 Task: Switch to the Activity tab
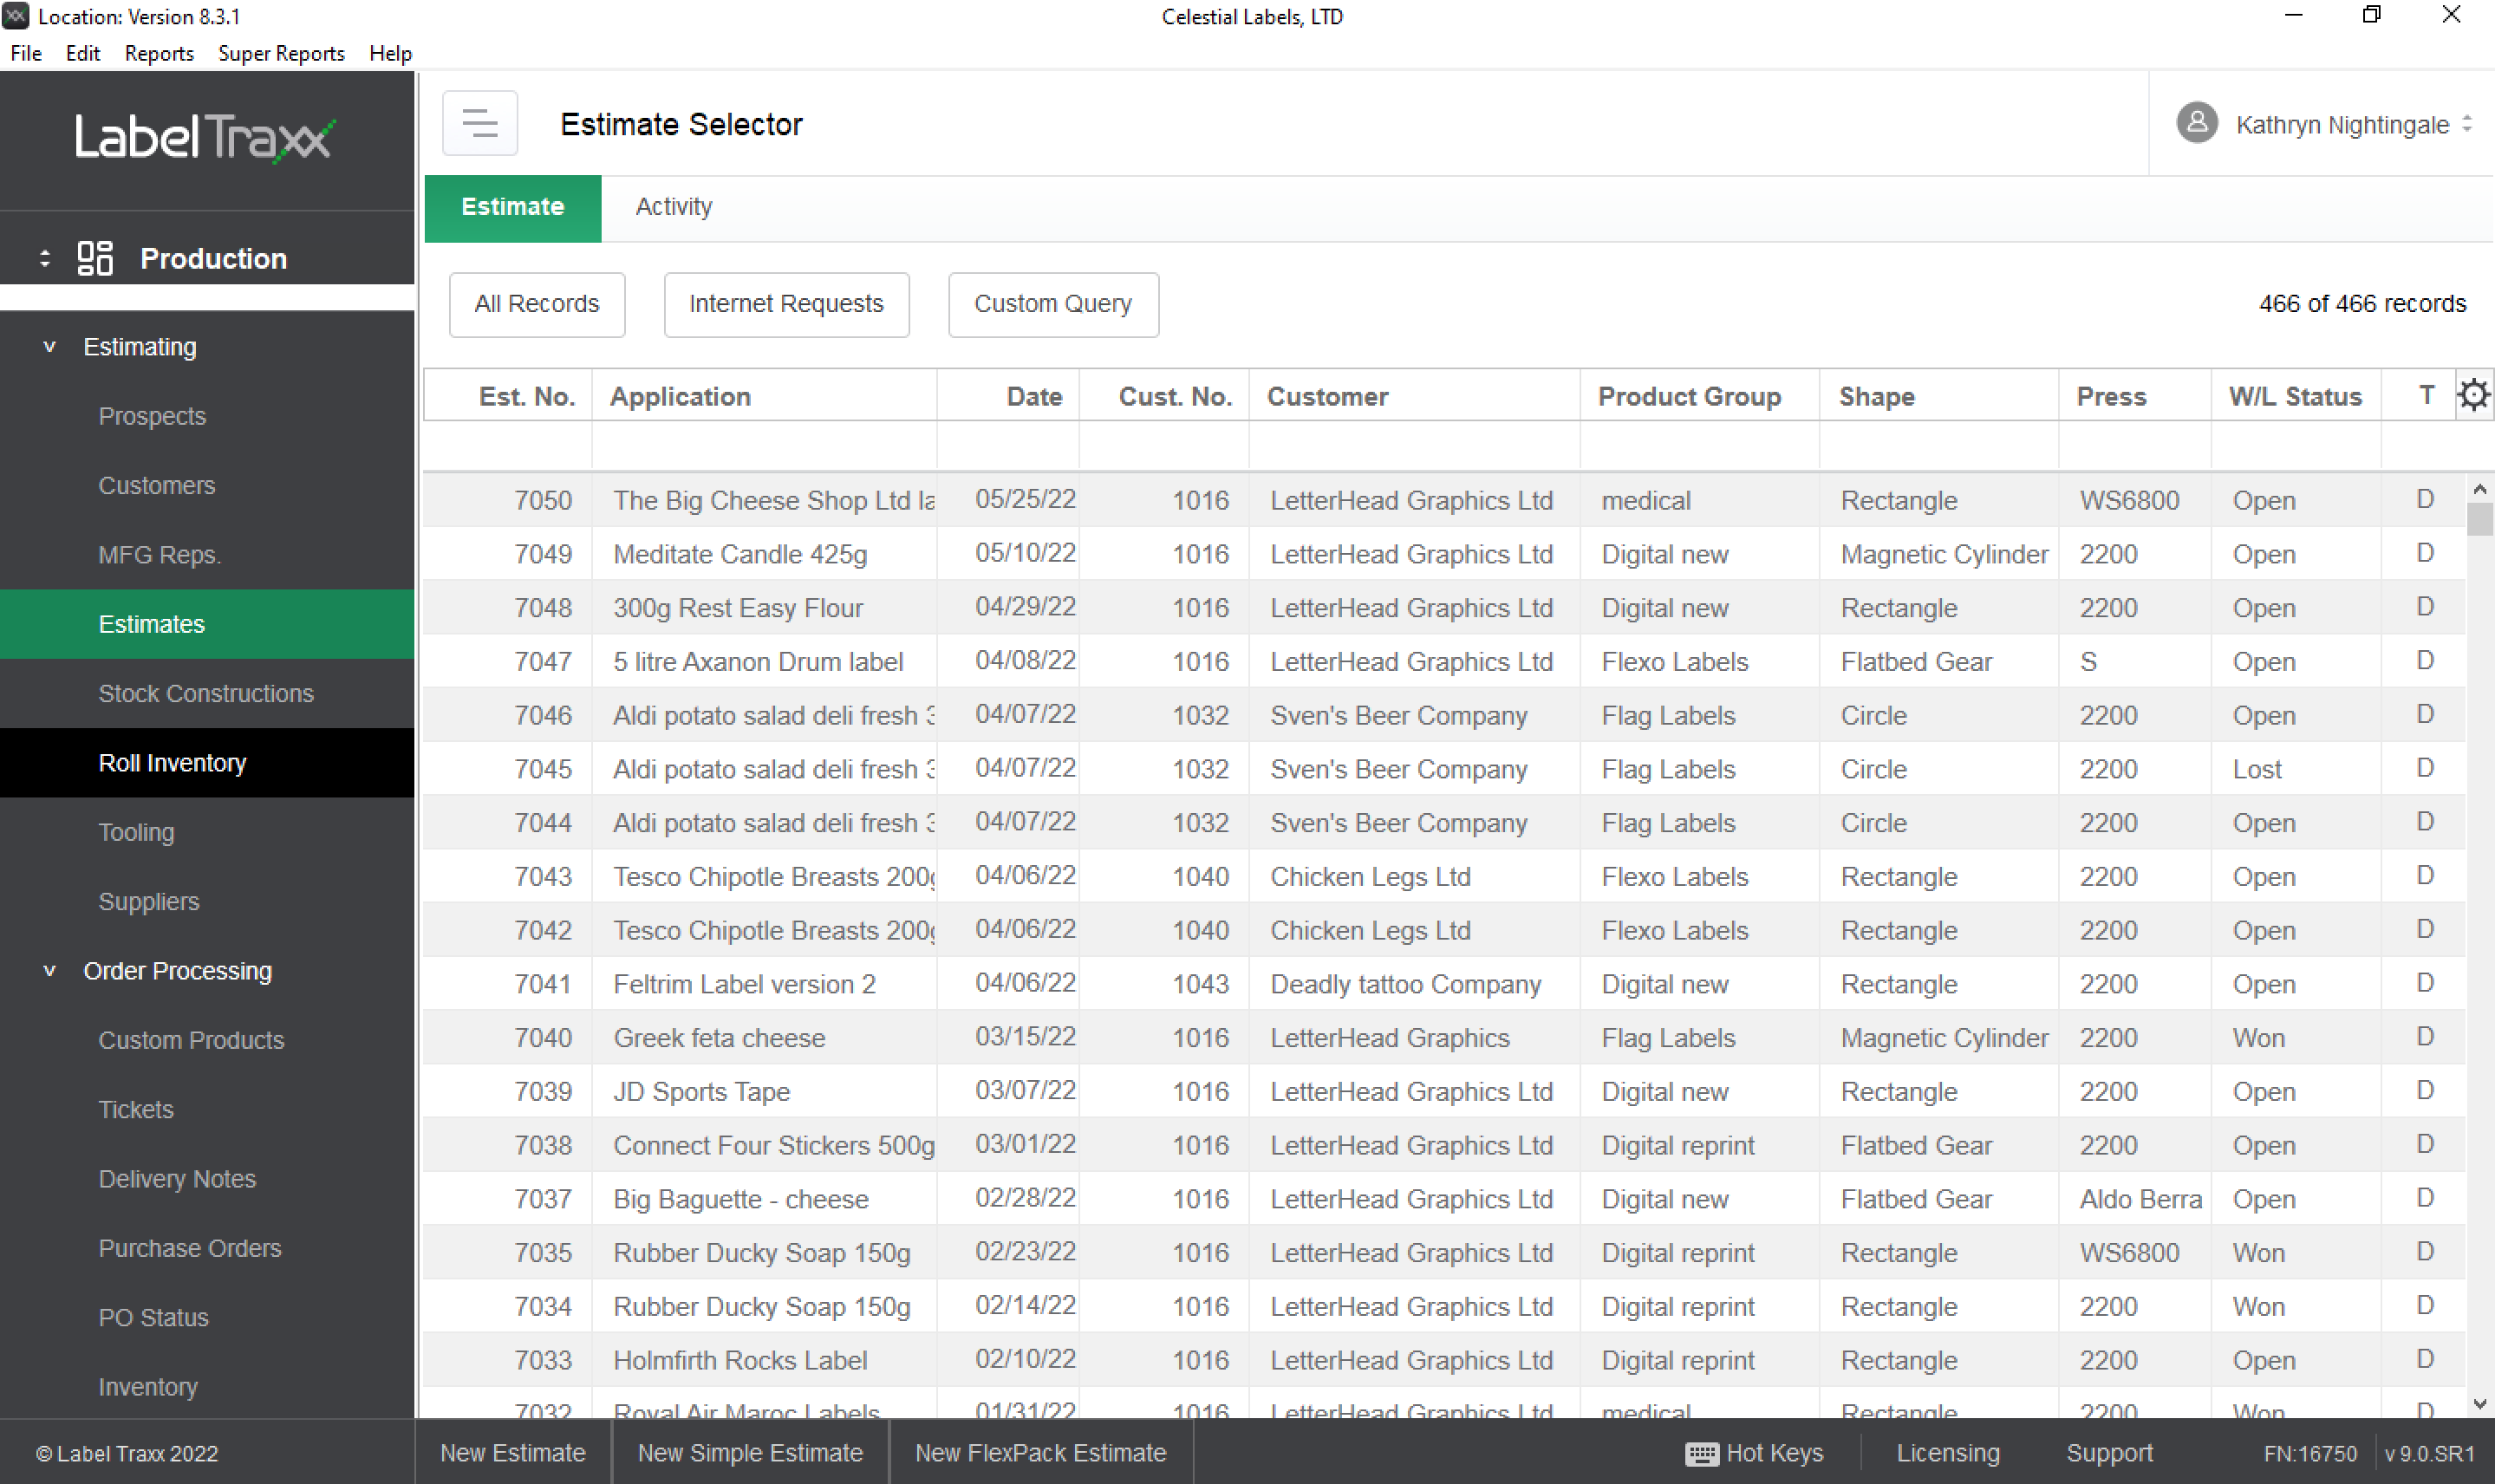click(673, 207)
